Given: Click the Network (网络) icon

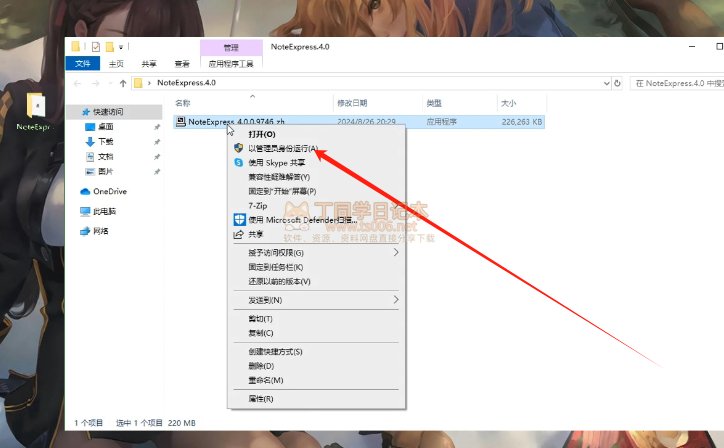Looking at the screenshot, I should (x=85, y=231).
